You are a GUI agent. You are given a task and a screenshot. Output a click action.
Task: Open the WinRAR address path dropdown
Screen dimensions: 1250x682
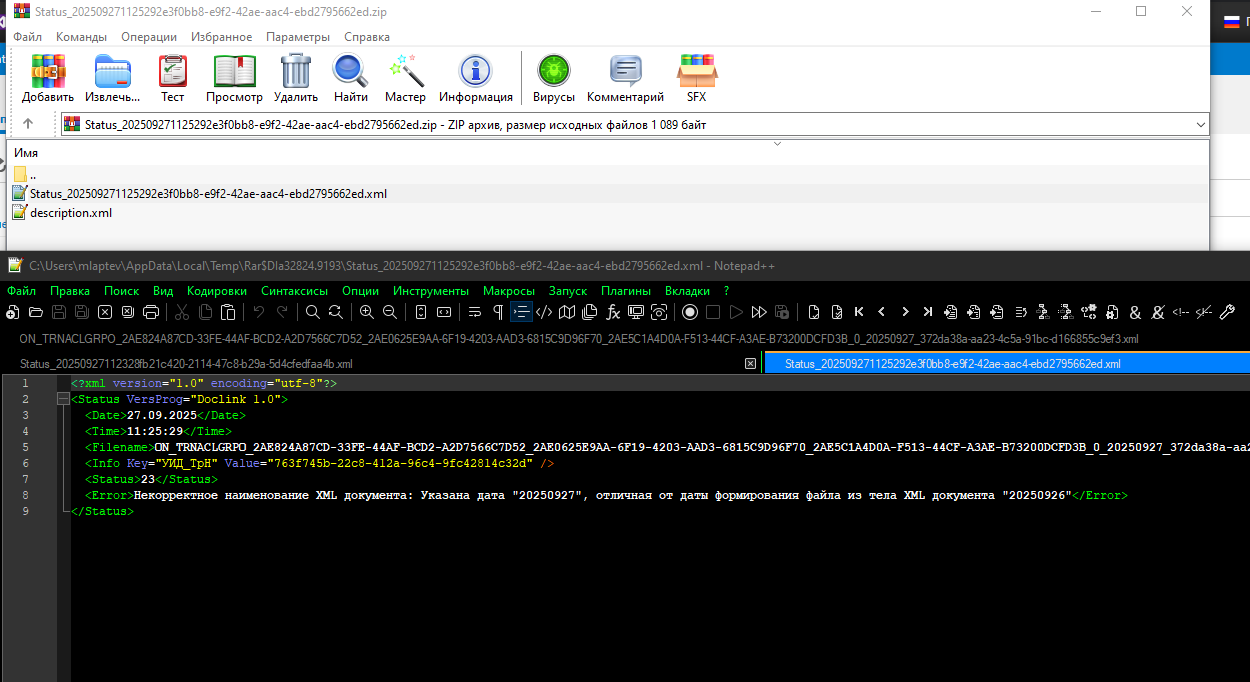tap(1200, 125)
